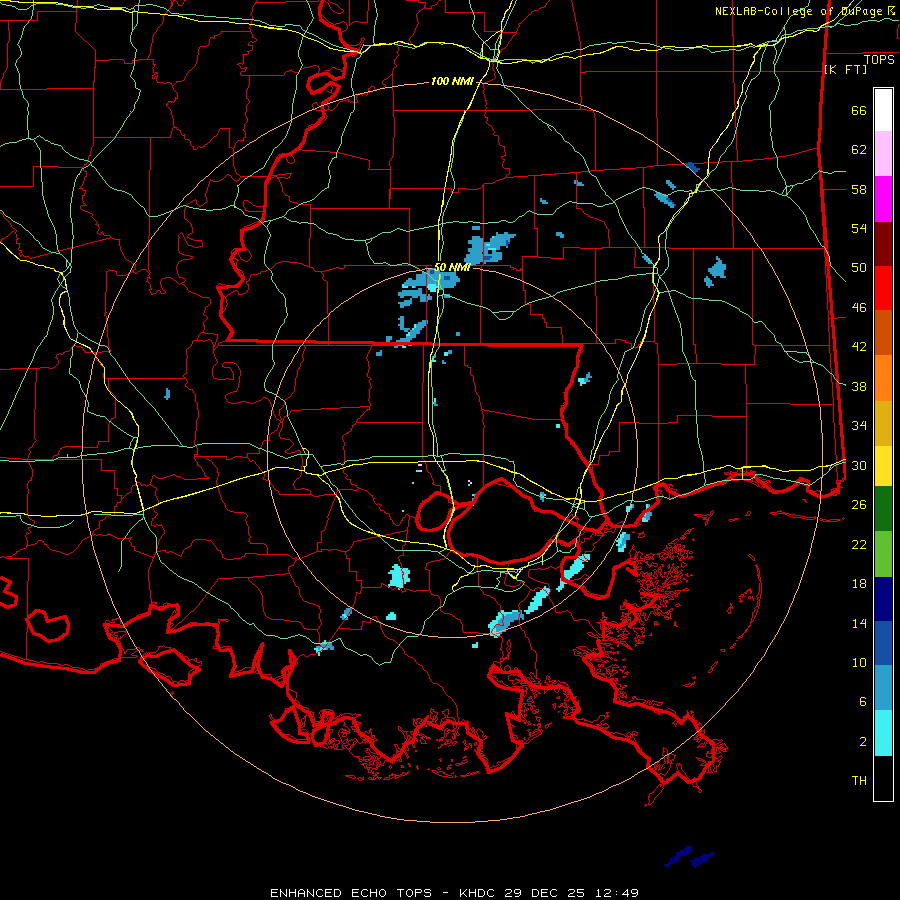Click the black TH threshold legend swatch
This screenshot has width=900, height=900.
click(883, 778)
